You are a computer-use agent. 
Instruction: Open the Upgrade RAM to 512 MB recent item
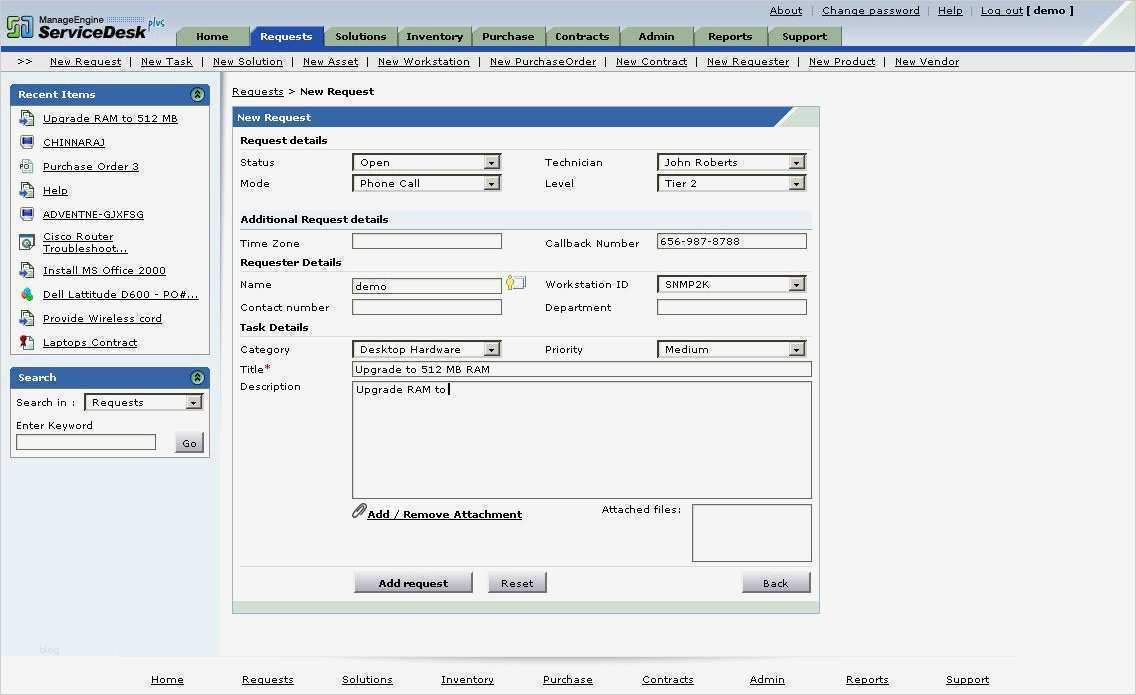point(110,118)
